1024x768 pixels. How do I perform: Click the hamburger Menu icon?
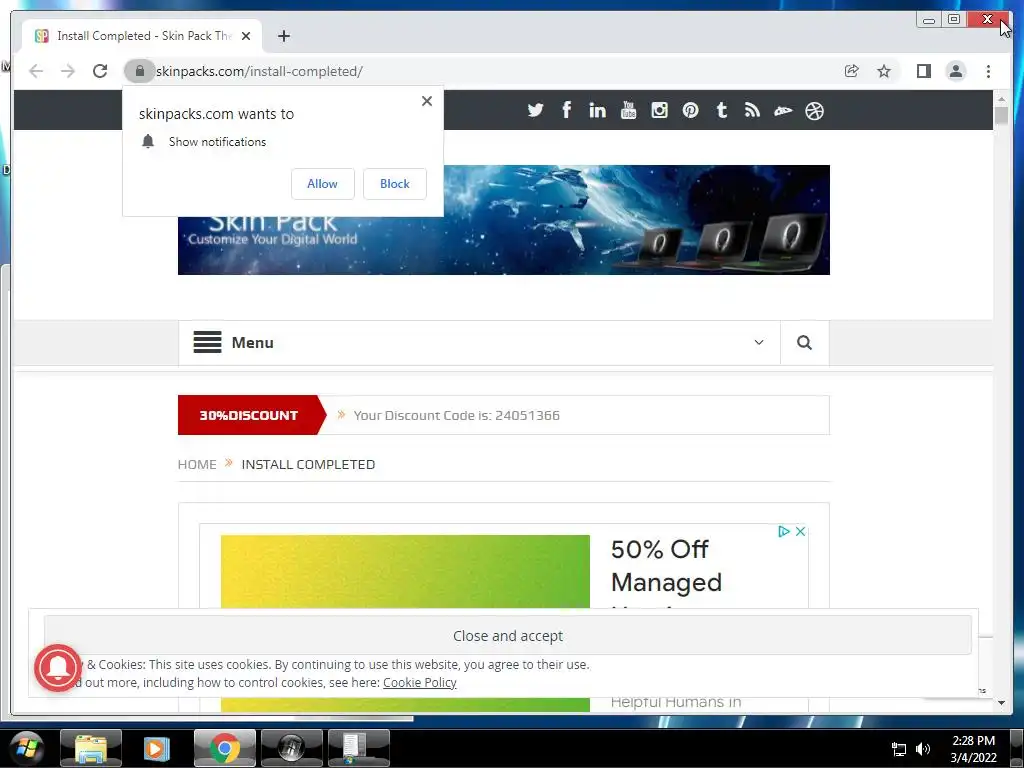(207, 342)
